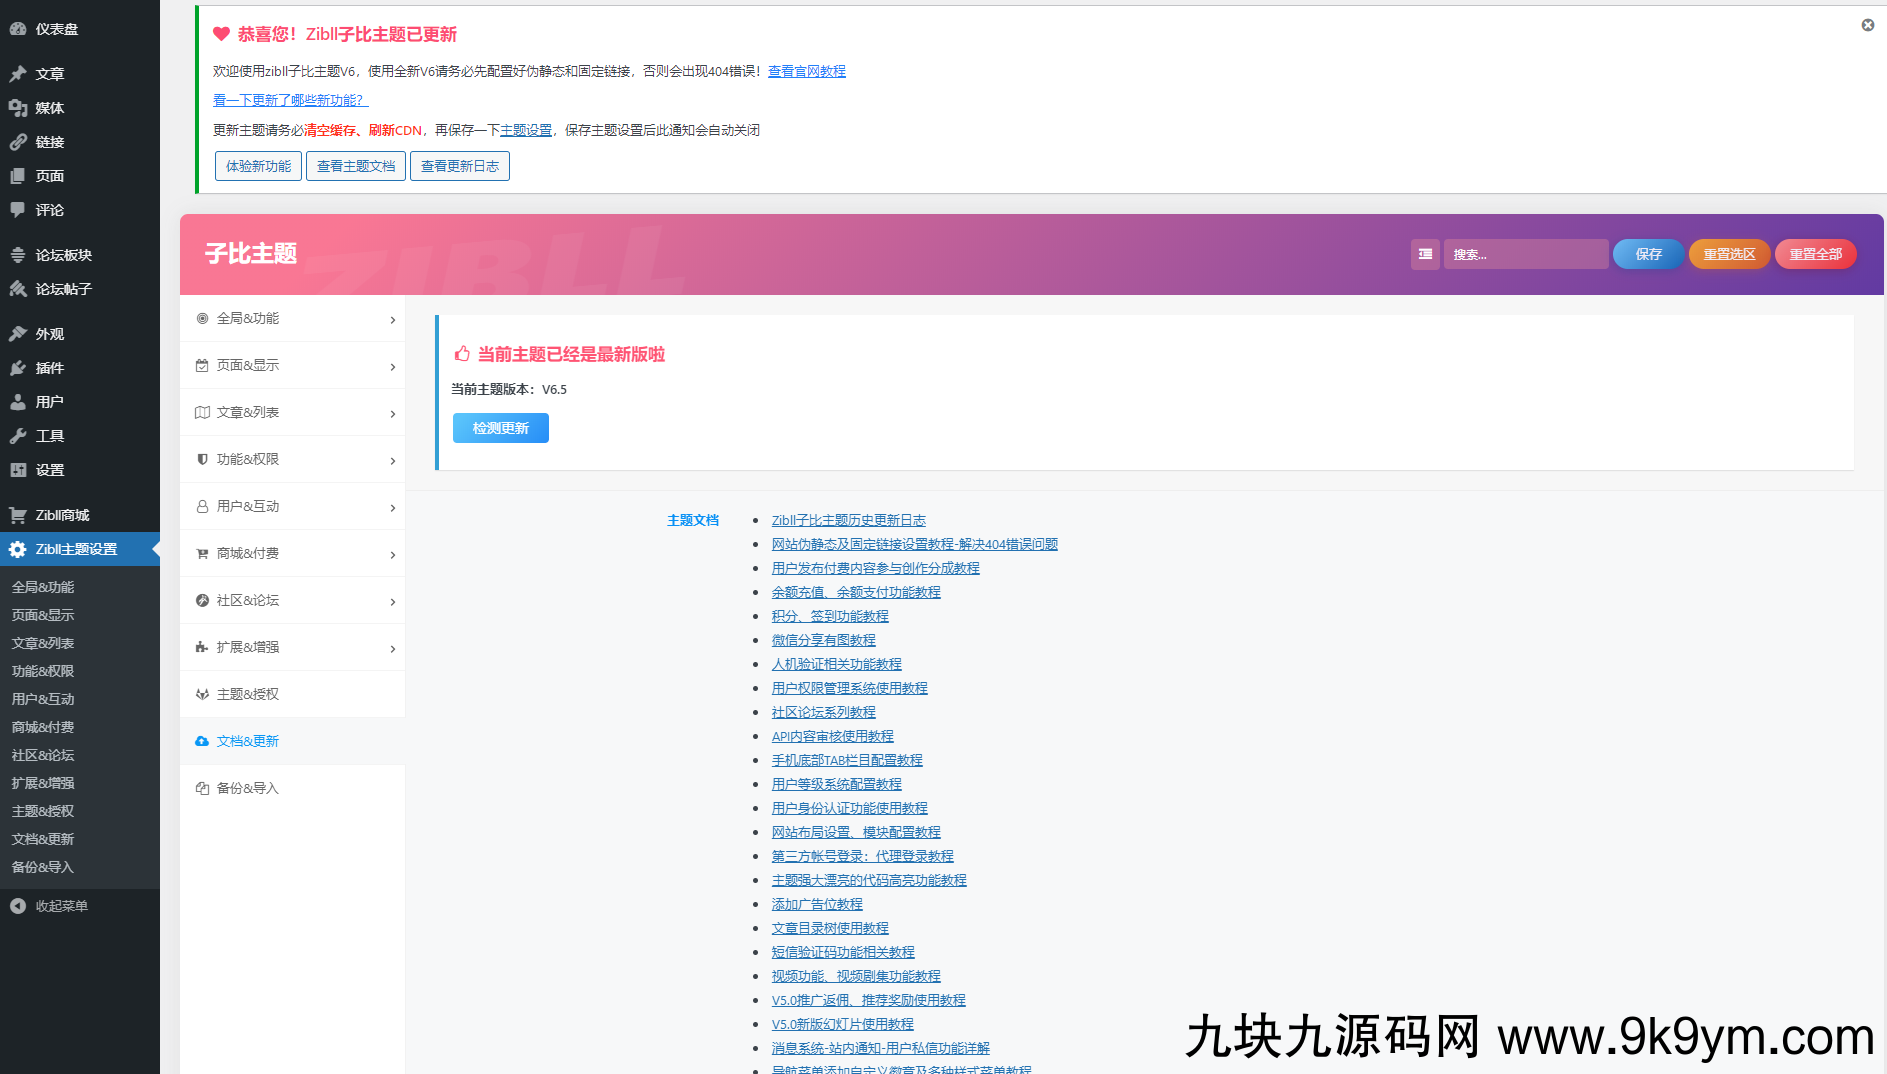Screen dimensions: 1887x1074
Task: Click the Plugins plug icon
Action: [18, 368]
